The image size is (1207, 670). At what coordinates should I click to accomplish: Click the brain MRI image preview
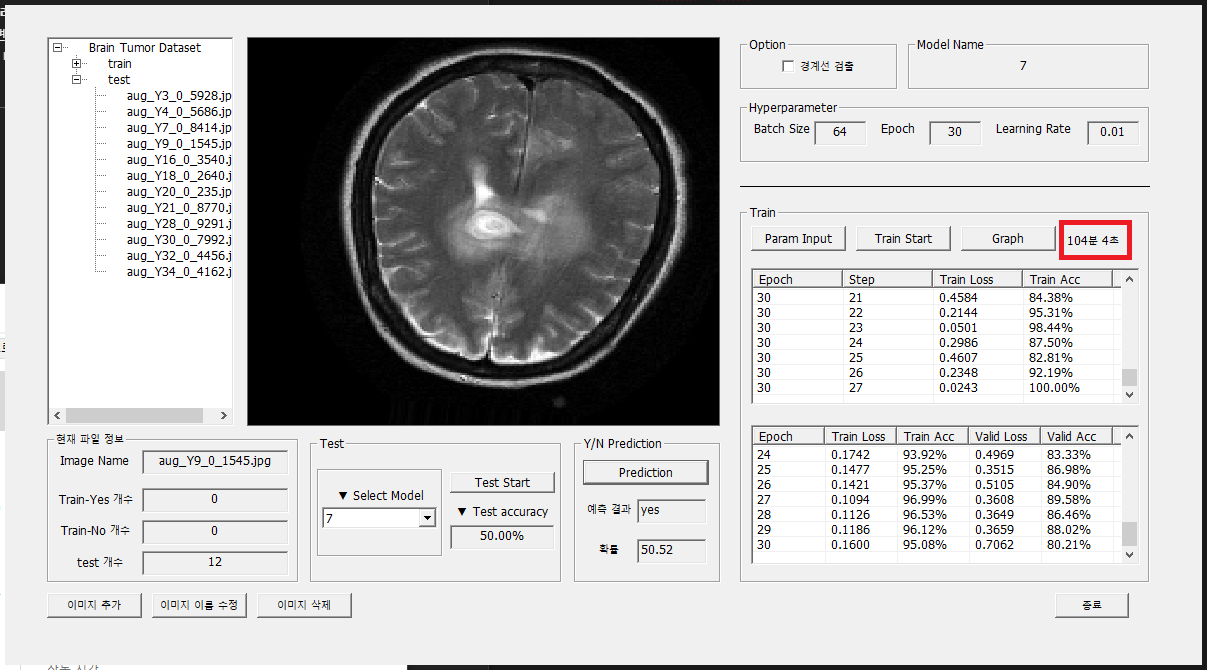tap(483, 232)
